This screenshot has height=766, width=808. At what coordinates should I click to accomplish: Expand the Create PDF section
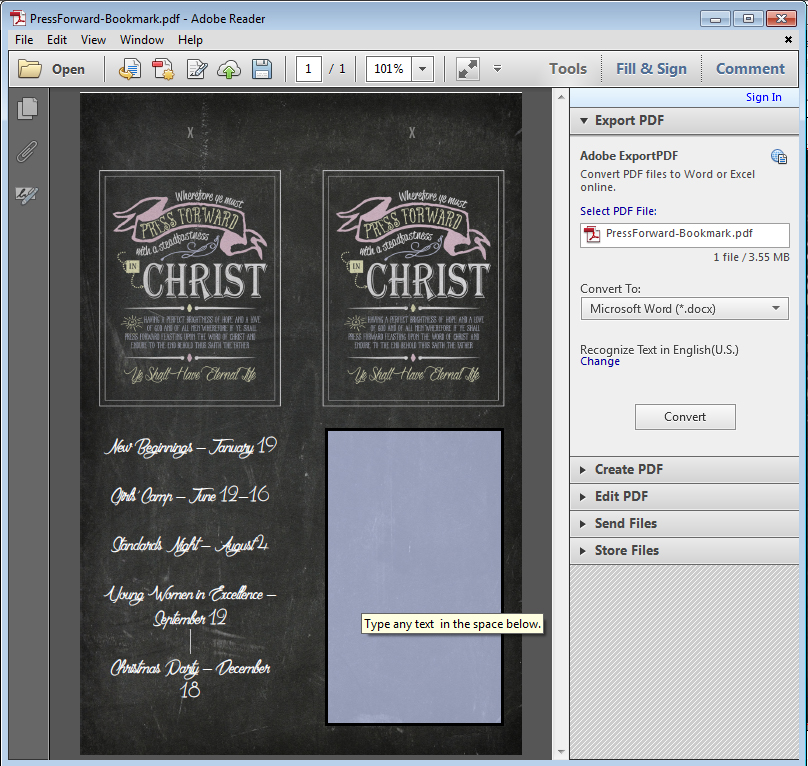628,469
